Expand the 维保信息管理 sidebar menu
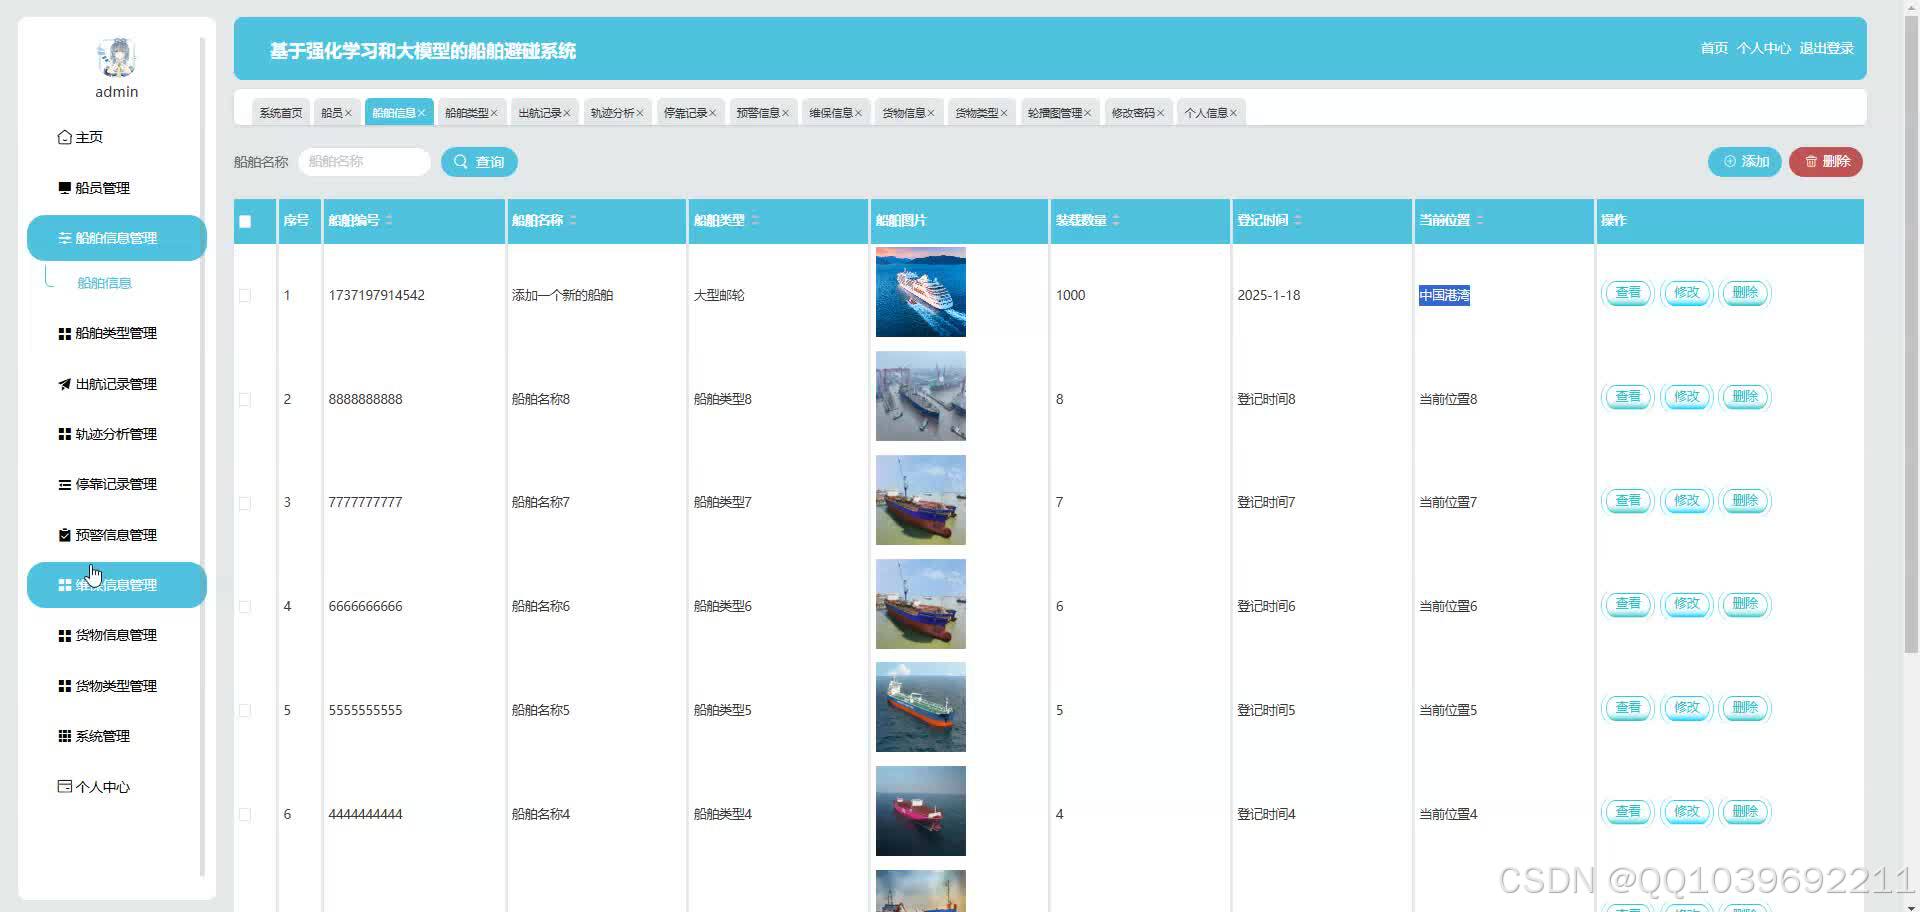 117,585
